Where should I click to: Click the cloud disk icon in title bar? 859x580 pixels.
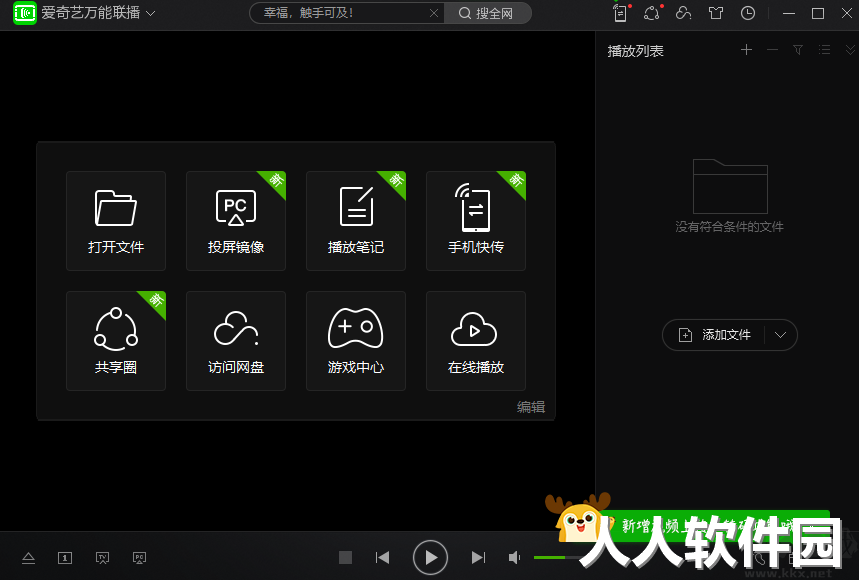click(684, 13)
